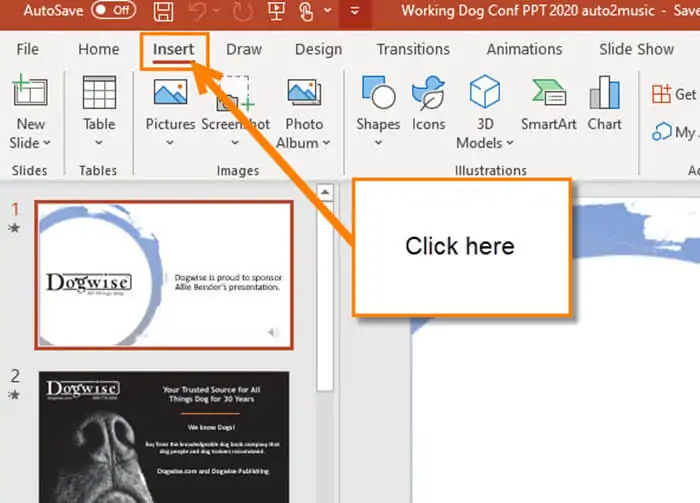Screen dimensions: 700x503
Task: Click slide 1 animation star marker
Action: click(14, 228)
